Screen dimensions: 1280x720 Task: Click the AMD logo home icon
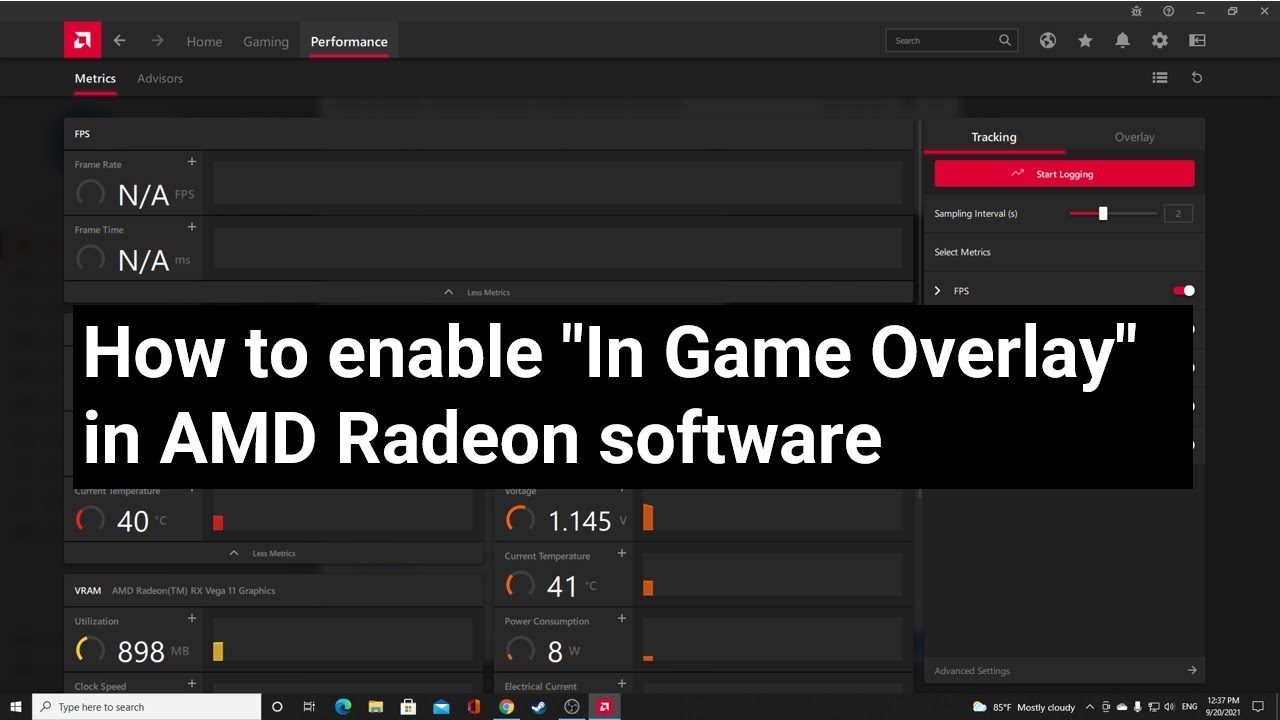click(x=82, y=41)
